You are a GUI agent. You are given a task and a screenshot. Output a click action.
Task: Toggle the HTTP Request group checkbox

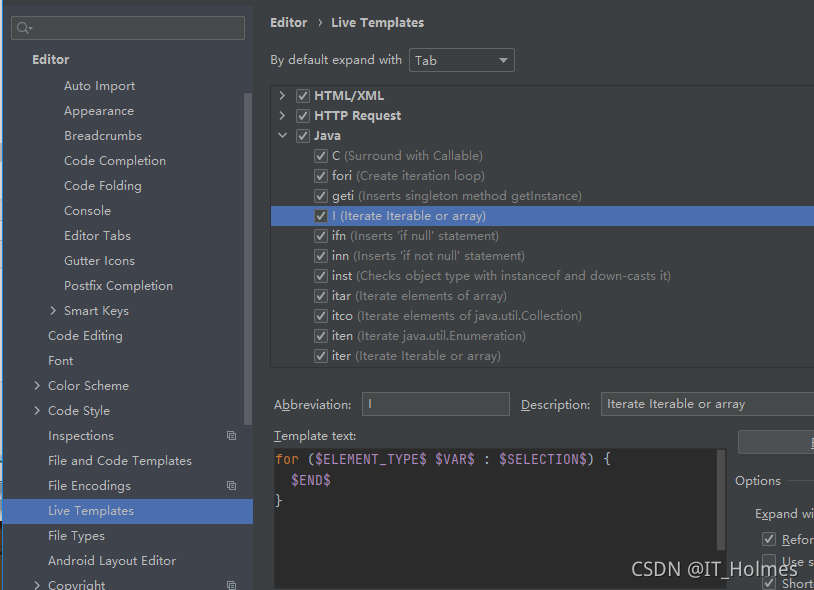[303, 116]
